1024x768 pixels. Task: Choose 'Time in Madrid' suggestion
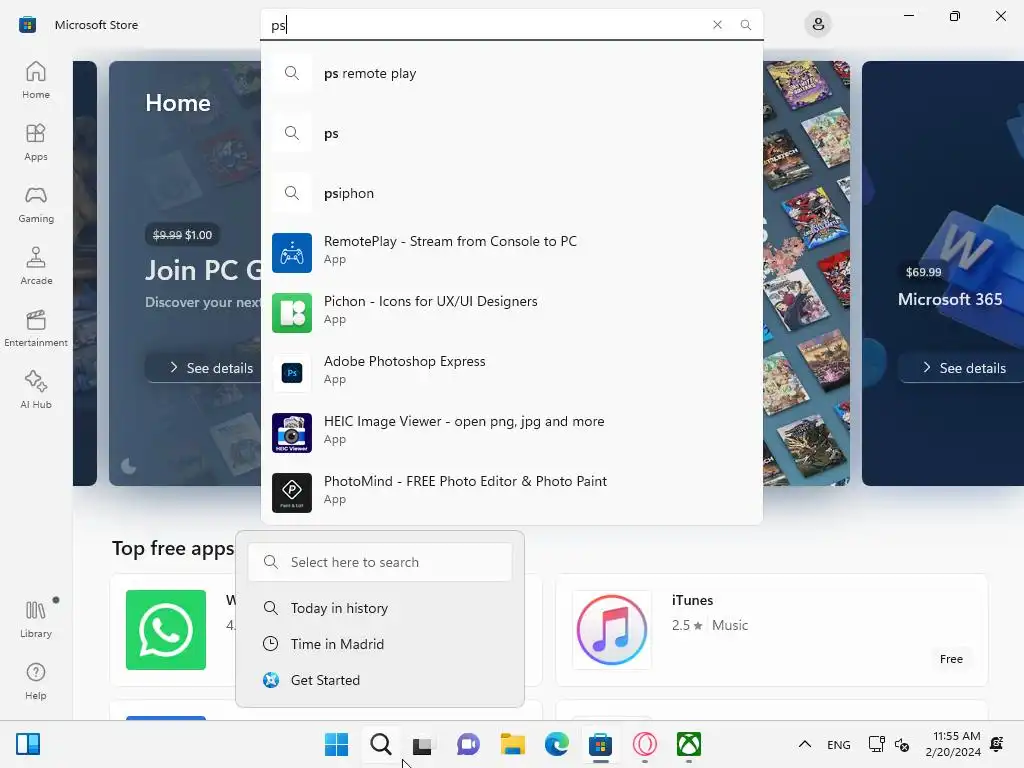380,644
